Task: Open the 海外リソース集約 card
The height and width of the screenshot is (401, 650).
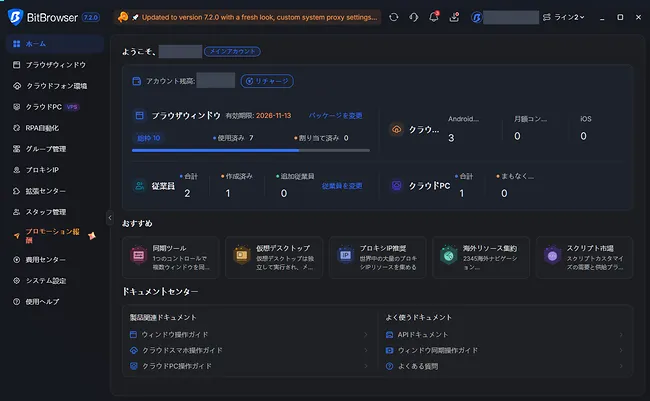Action: coord(481,257)
